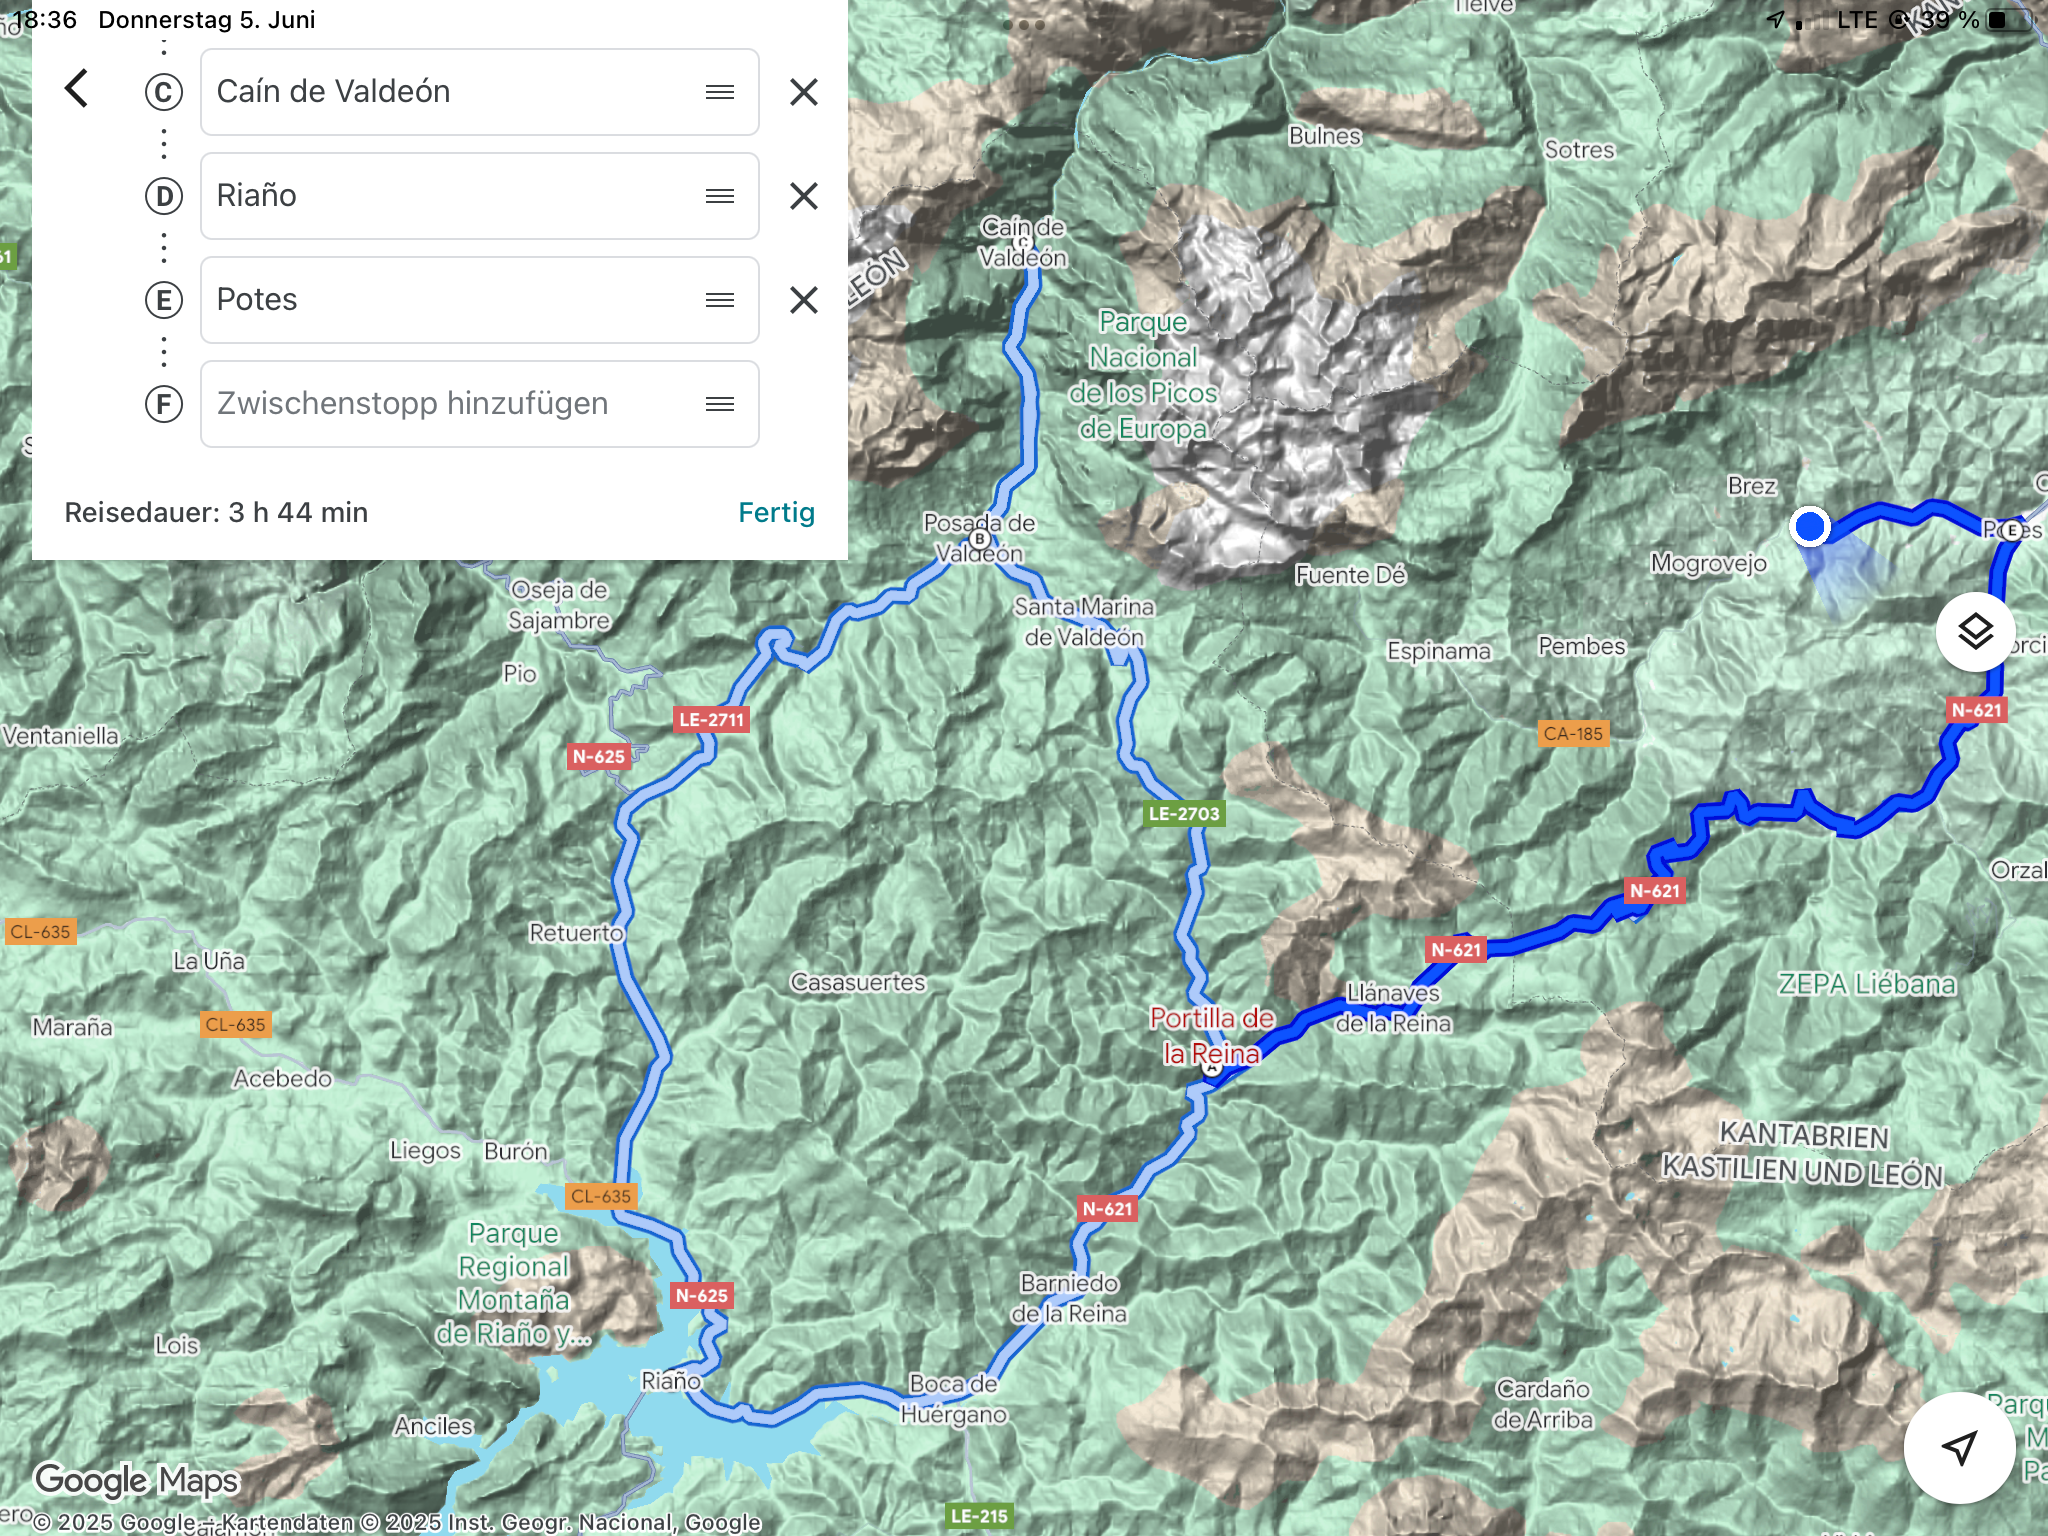This screenshot has height=1536, width=2048.
Task: Tap the back arrow in route panel
Action: point(77,89)
